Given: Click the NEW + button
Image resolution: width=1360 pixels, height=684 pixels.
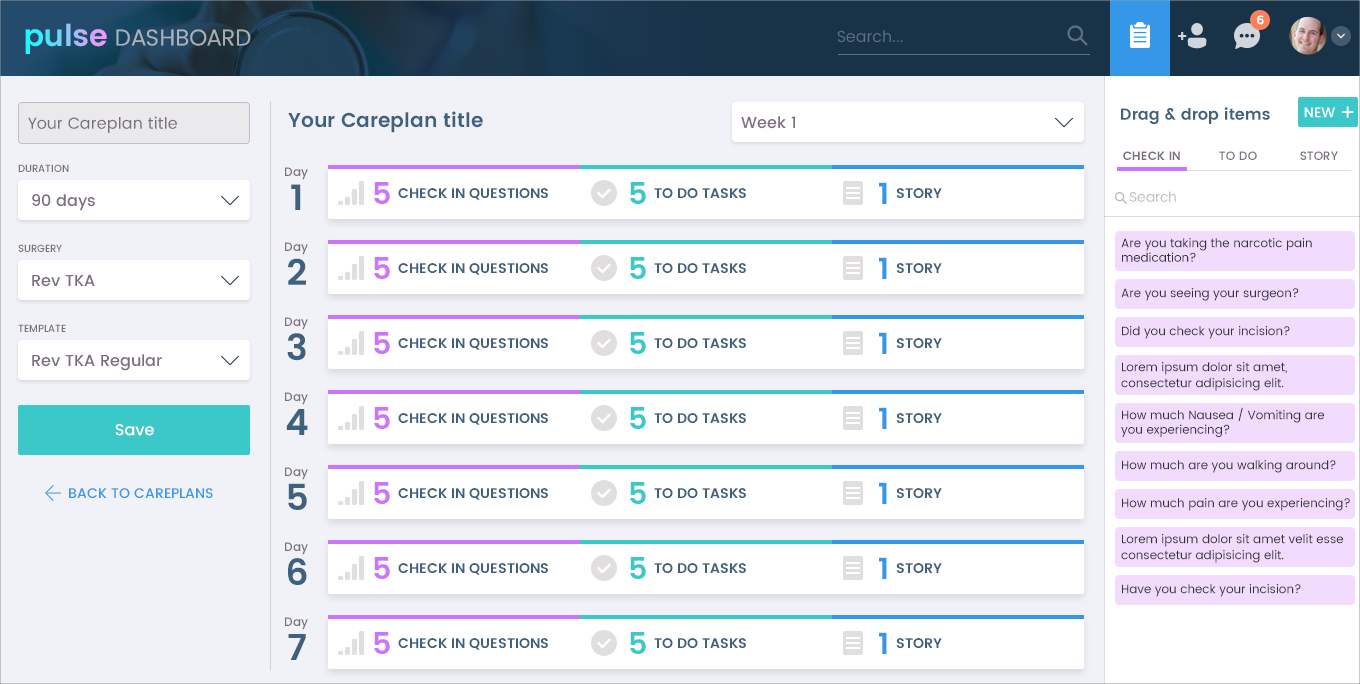Looking at the screenshot, I should tap(1327, 112).
